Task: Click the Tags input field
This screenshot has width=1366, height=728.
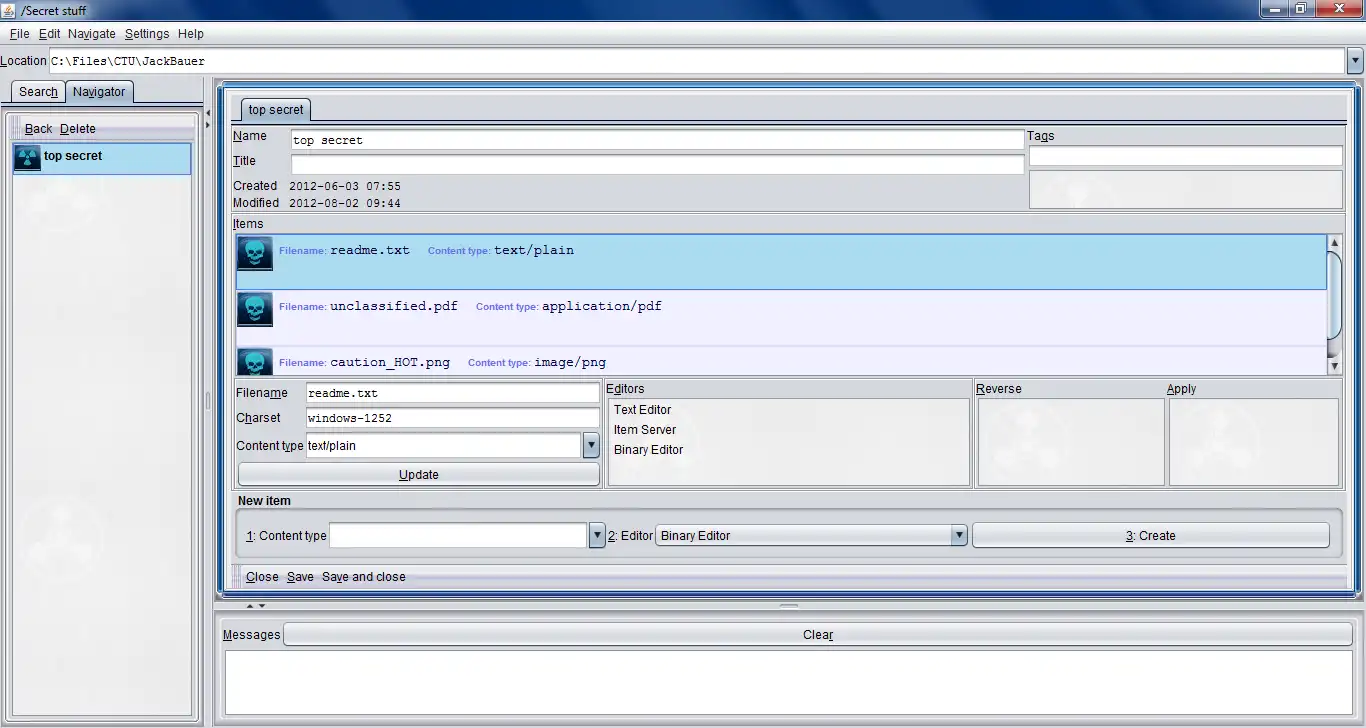Action: click(1185, 156)
